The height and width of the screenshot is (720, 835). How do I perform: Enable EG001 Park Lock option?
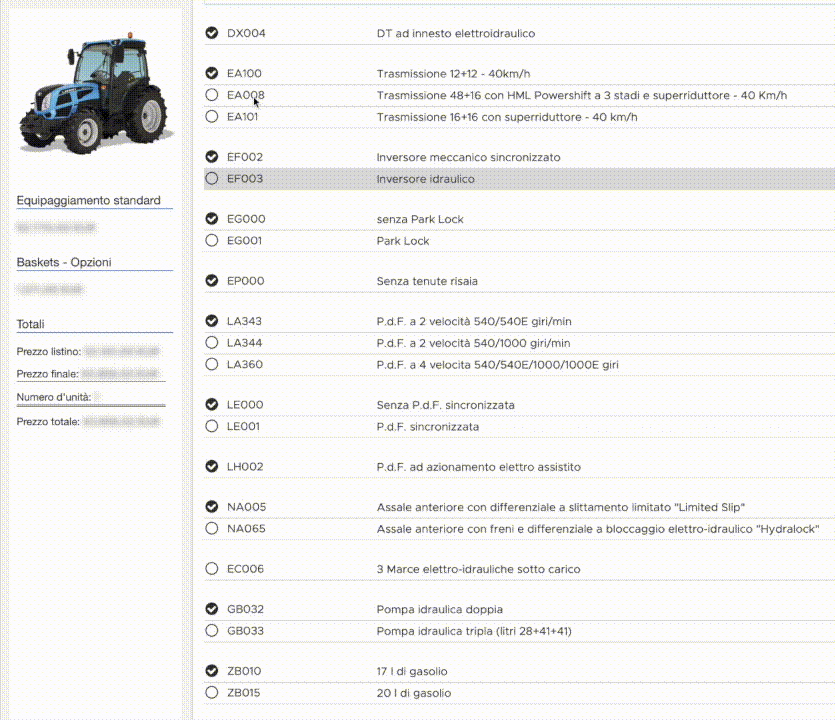[x=211, y=241]
